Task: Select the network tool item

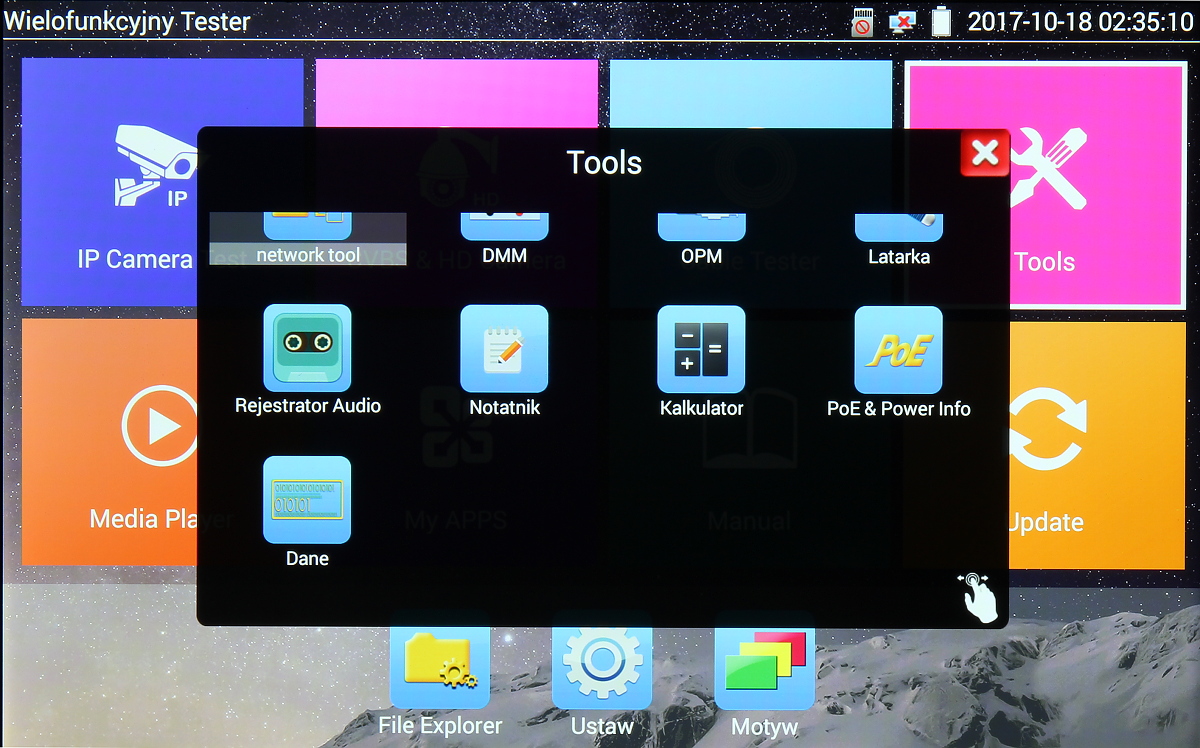Action: (308, 239)
